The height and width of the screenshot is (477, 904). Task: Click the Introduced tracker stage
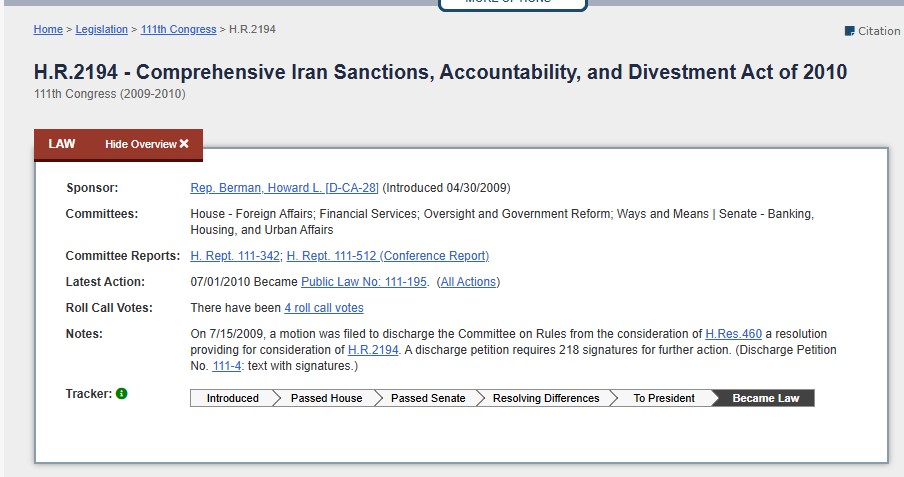232,398
